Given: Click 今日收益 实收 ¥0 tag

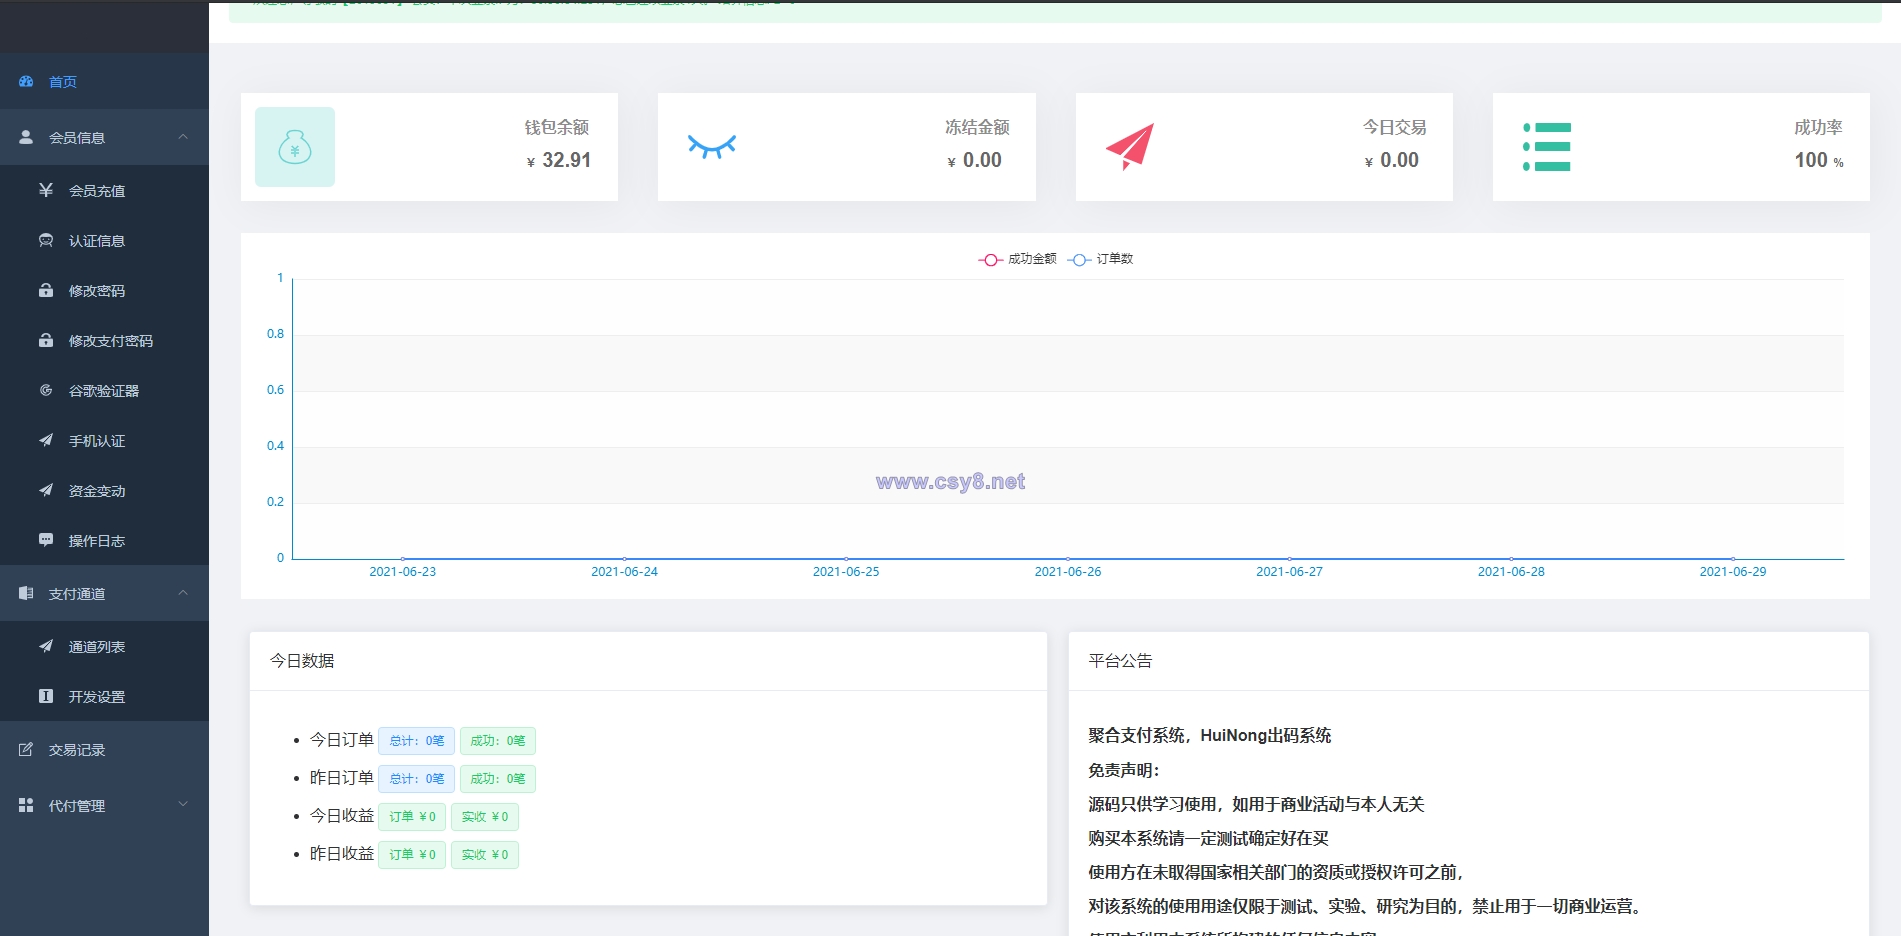Looking at the screenshot, I should 484,817.
